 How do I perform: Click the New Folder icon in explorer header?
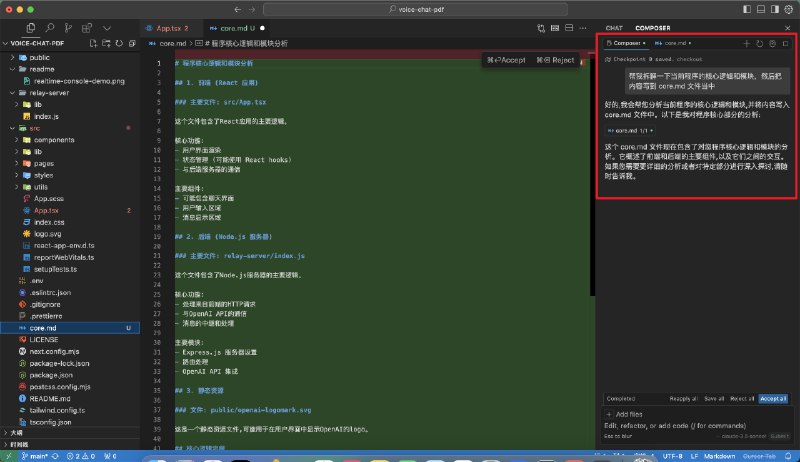[x=106, y=43]
